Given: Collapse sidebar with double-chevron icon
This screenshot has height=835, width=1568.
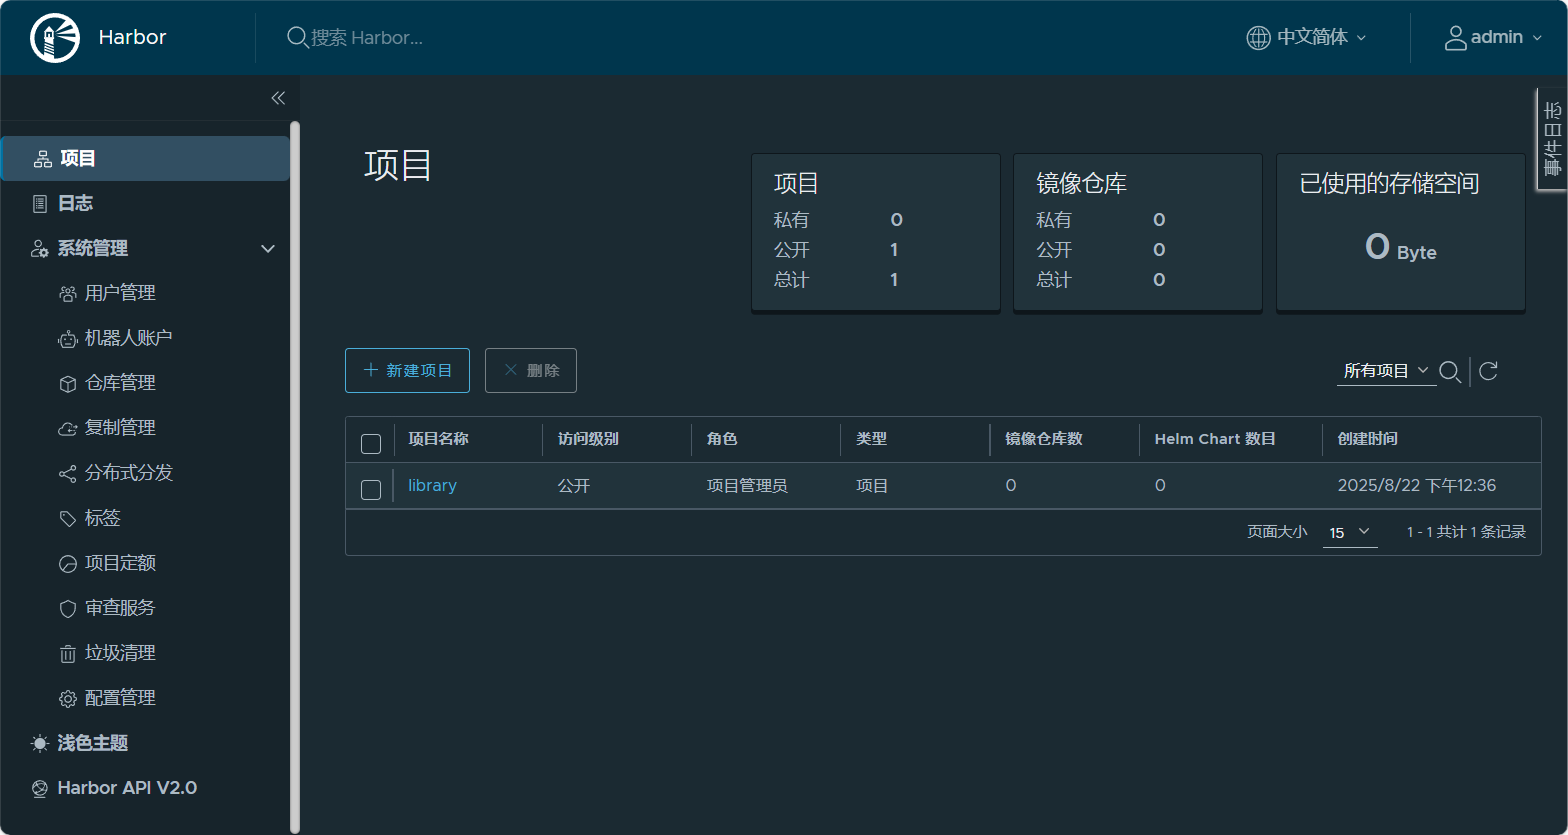Looking at the screenshot, I should coord(278,98).
